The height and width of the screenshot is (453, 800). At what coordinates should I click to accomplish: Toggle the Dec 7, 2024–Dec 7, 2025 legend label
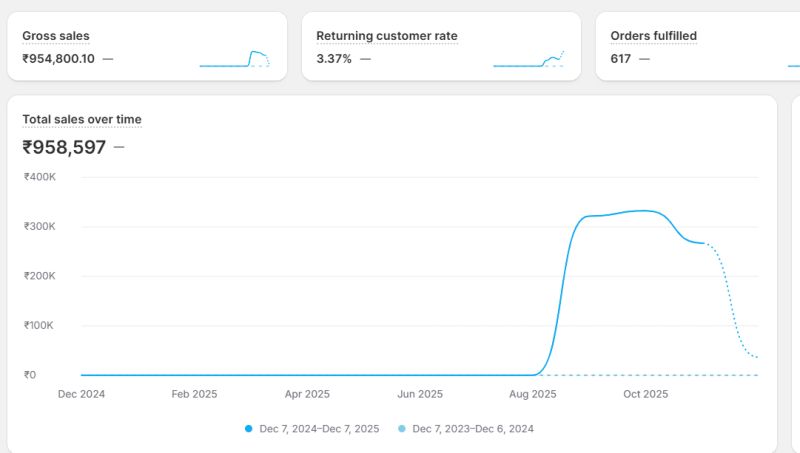(319, 429)
